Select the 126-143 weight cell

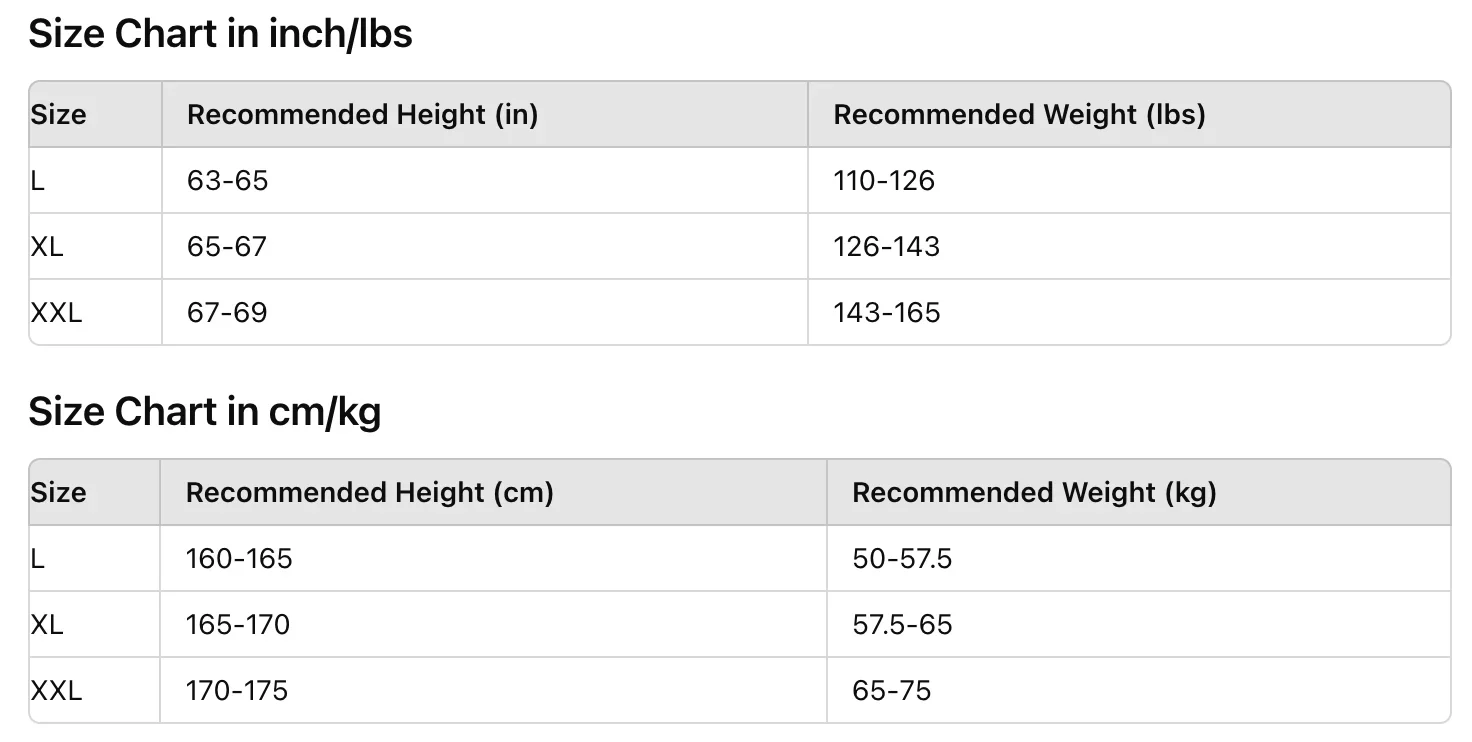pos(886,247)
